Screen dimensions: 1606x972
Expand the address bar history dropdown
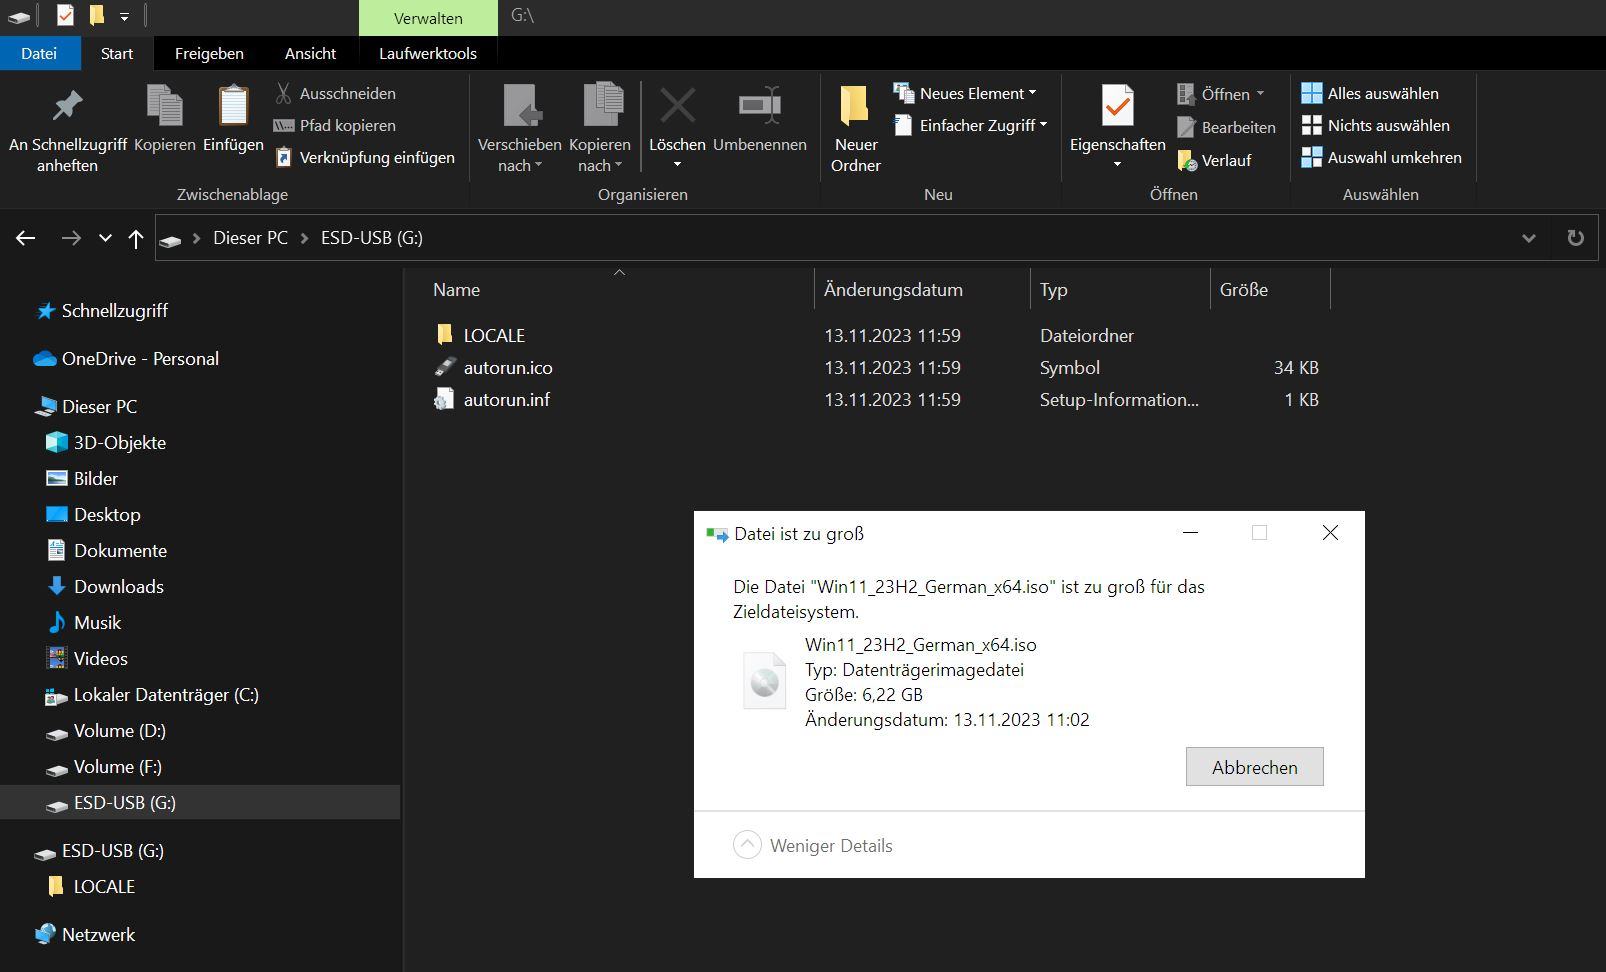click(x=1528, y=238)
